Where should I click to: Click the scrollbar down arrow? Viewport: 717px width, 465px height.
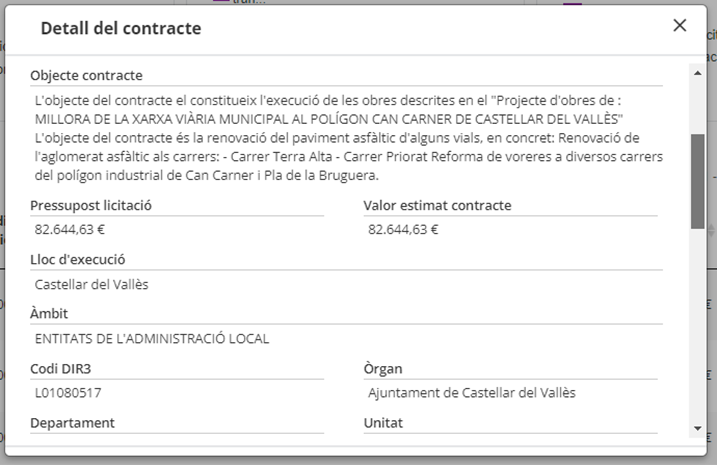pos(697,428)
